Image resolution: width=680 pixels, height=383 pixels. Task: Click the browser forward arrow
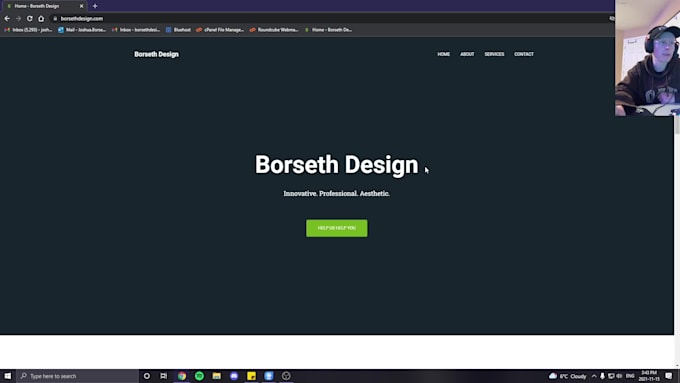[18, 19]
